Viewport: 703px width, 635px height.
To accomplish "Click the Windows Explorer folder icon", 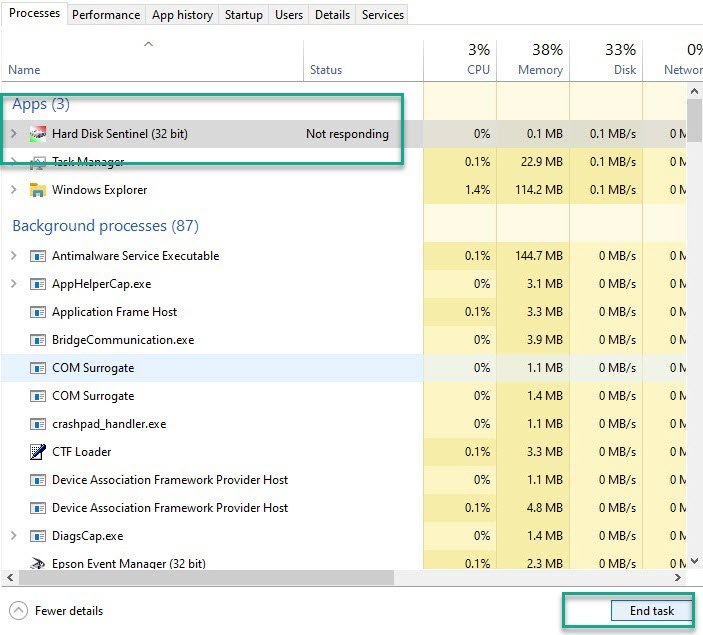I will [38, 190].
